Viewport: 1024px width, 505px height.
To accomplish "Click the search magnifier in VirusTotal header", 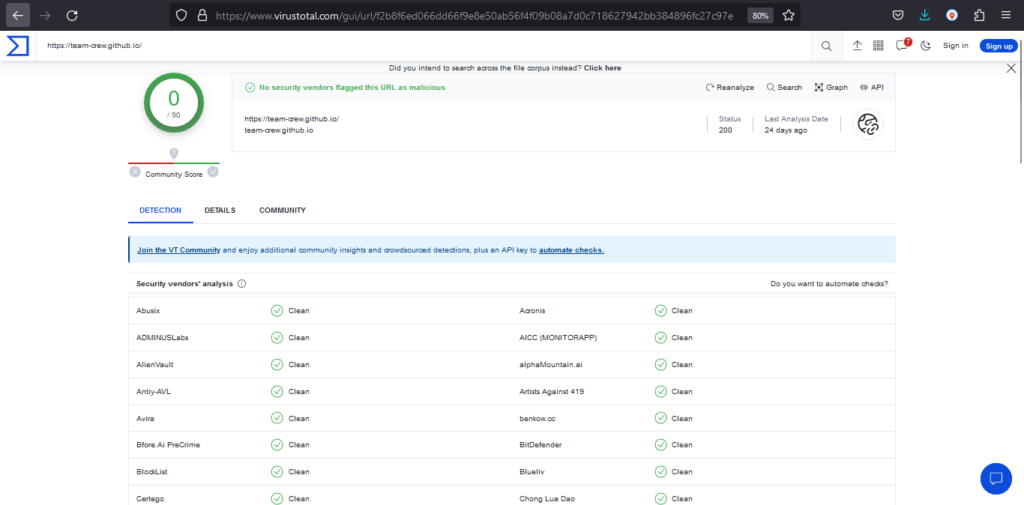I will (826, 46).
